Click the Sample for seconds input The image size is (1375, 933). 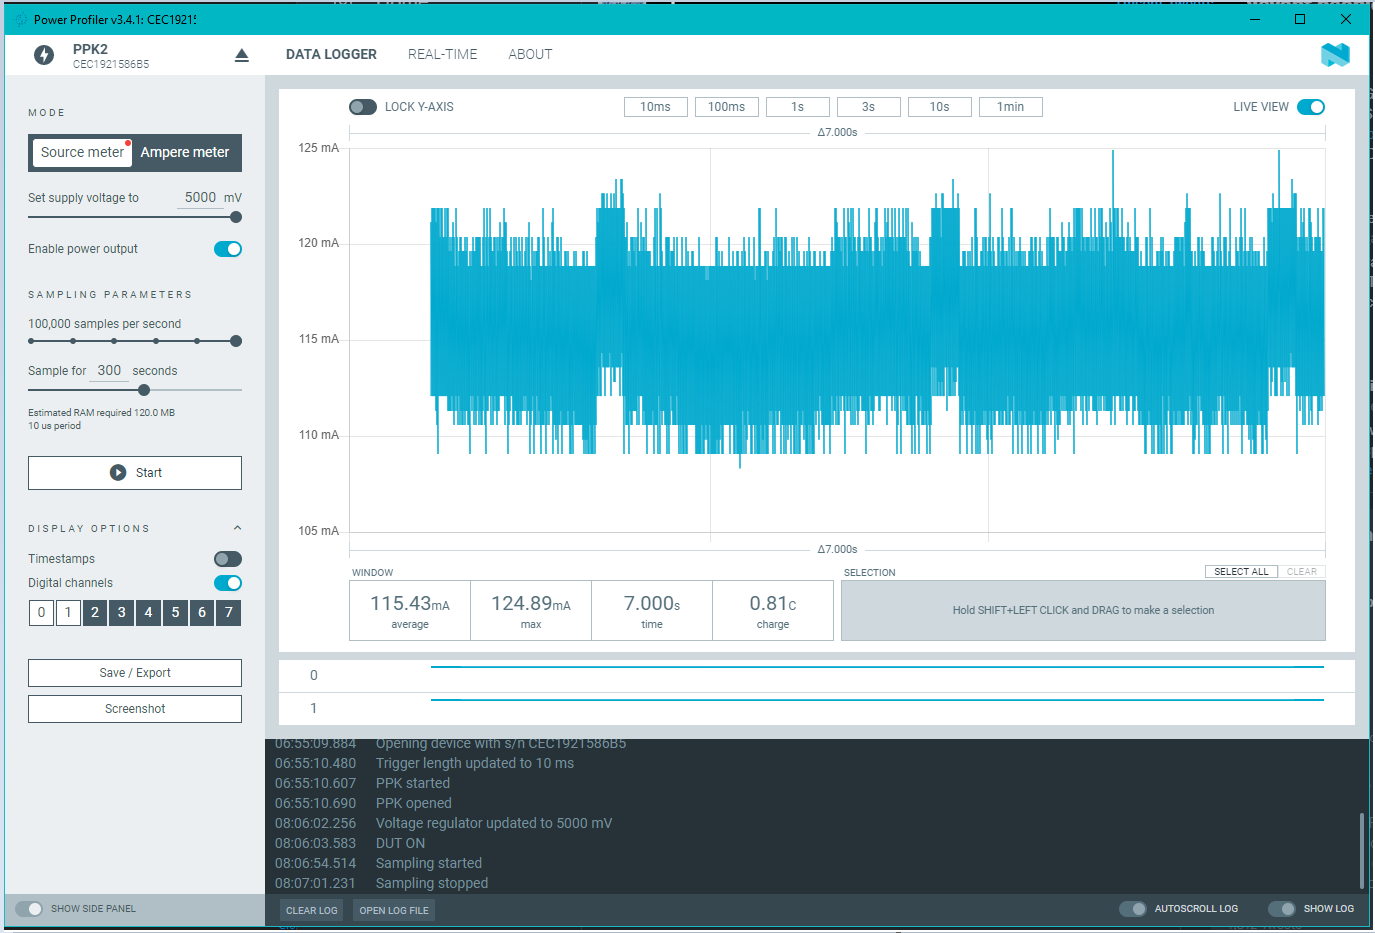[109, 371]
